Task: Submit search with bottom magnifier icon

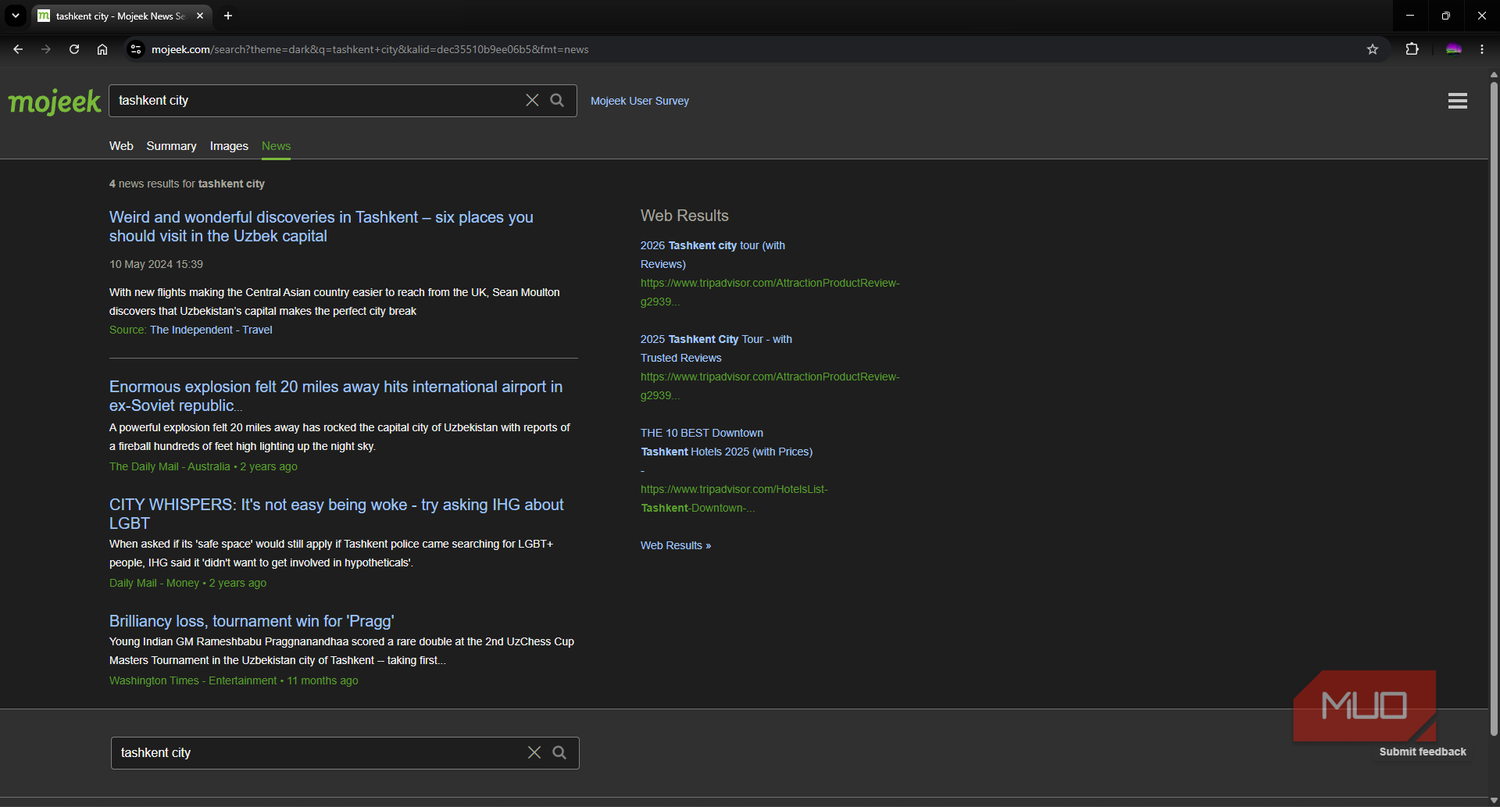Action: 559,753
